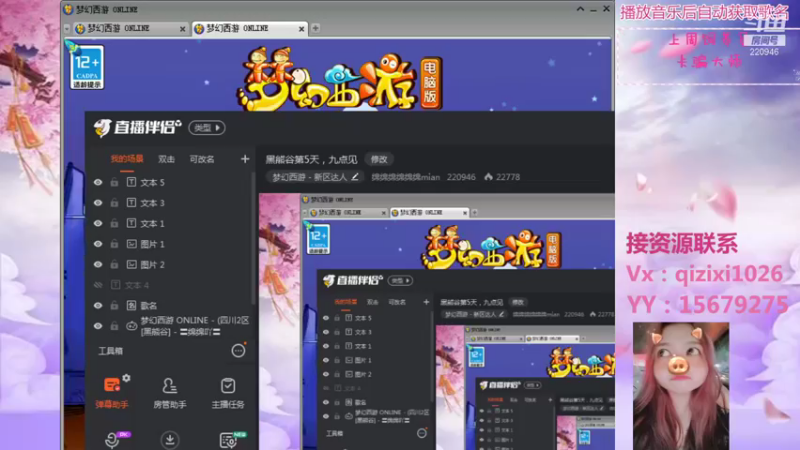Open the 主播任务 tool
Viewport: 800px width, 450px height.
pyautogui.click(x=228, y=392)
